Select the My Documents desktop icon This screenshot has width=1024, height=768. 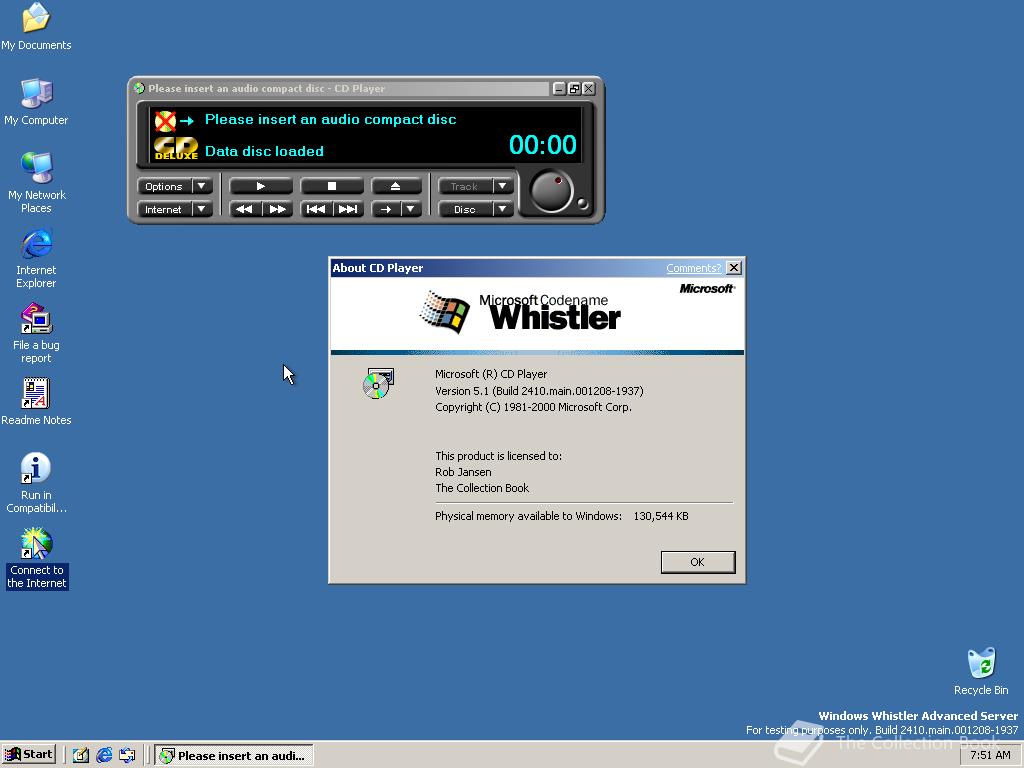[36, 27]
